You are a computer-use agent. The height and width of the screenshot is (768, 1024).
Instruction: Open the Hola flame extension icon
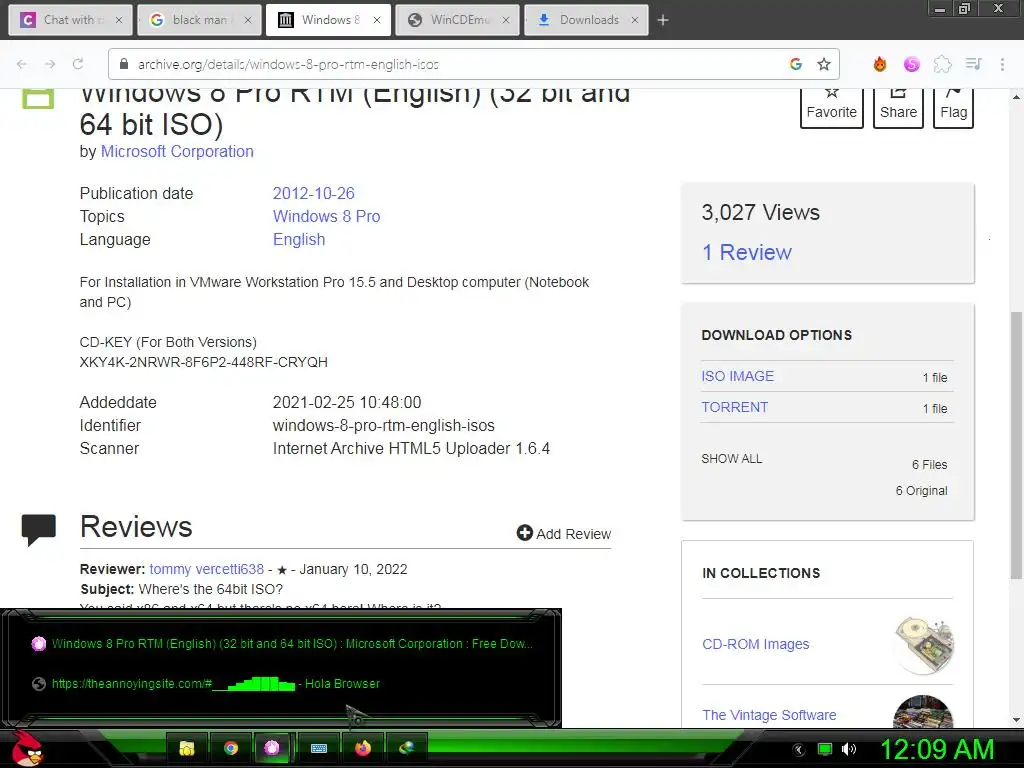(880, 64)
